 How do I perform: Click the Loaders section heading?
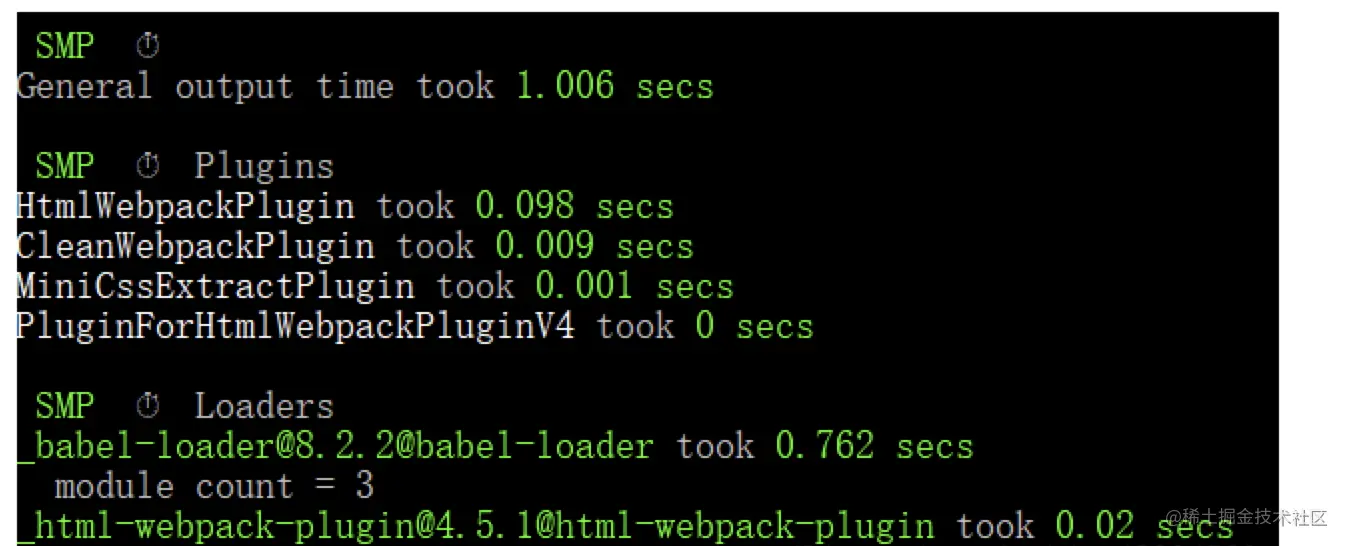[x=264, y=406]
